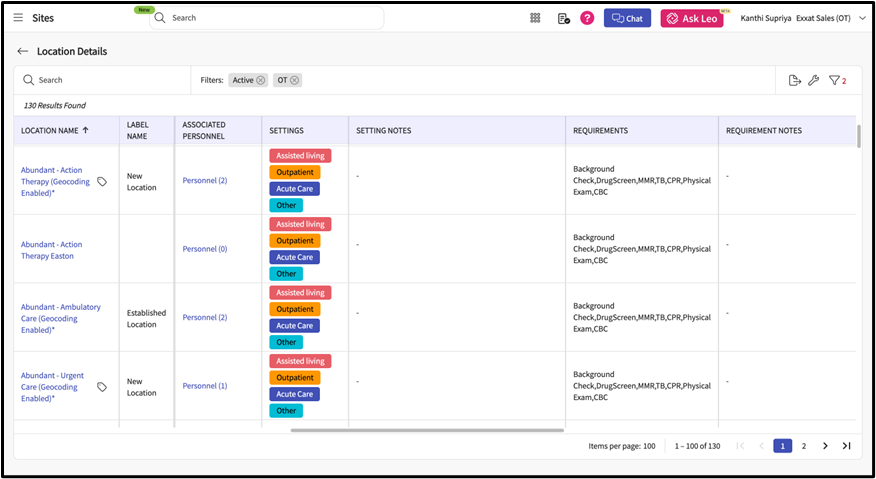This screenshot has width=876, height=479.
Task: Remove the OT filter chip
Action: (x=295, y=80)
